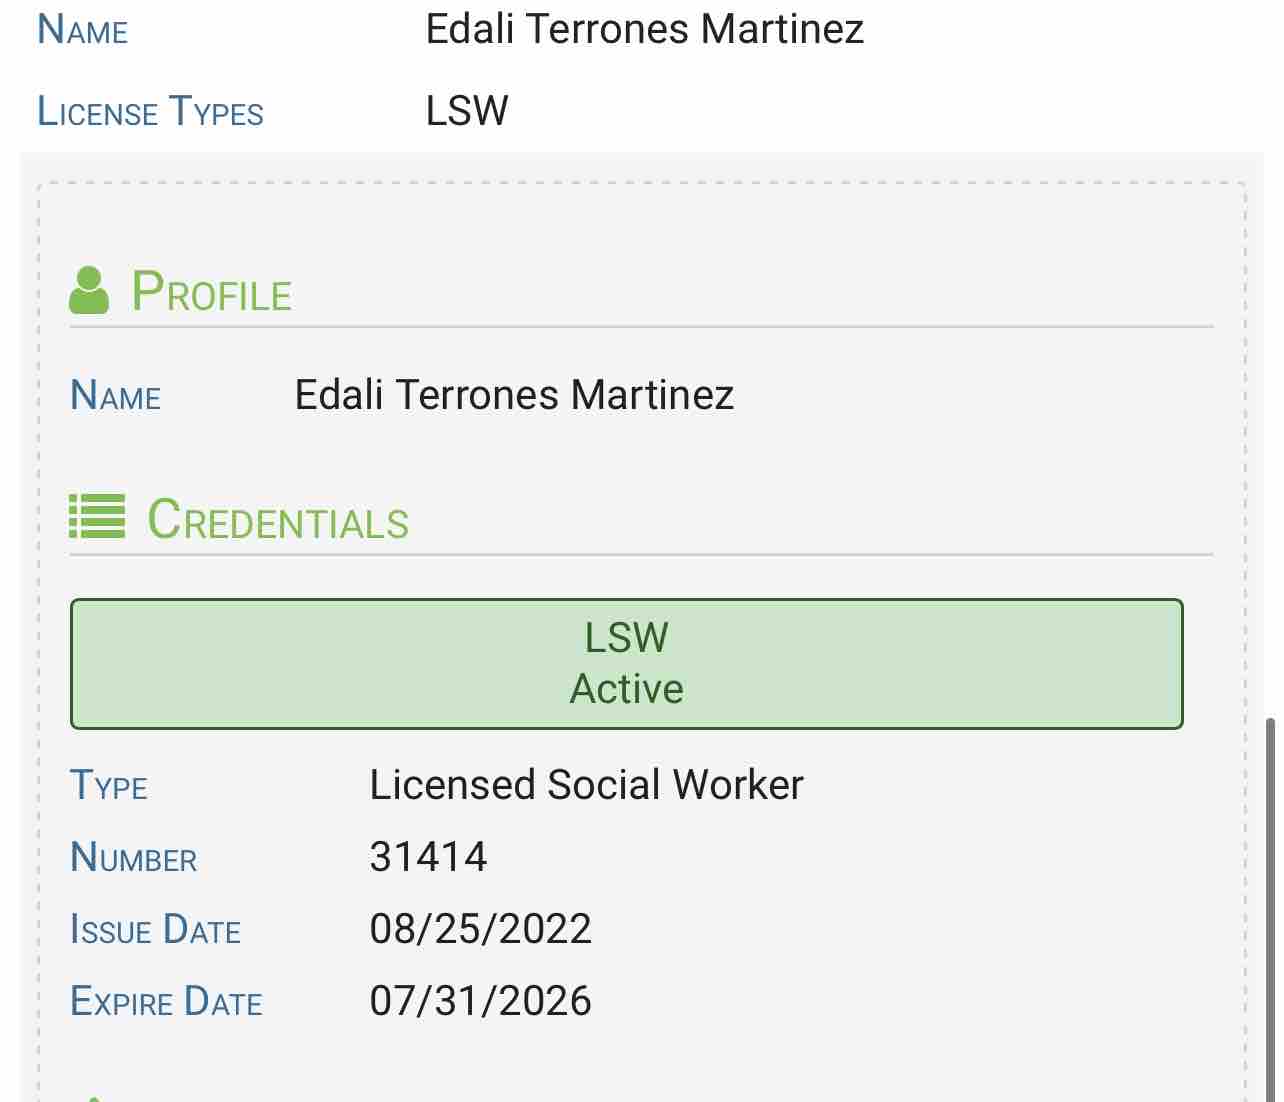
Task: Click the Profile section heading
Action: pyautogui.click(x=212, y=292)
